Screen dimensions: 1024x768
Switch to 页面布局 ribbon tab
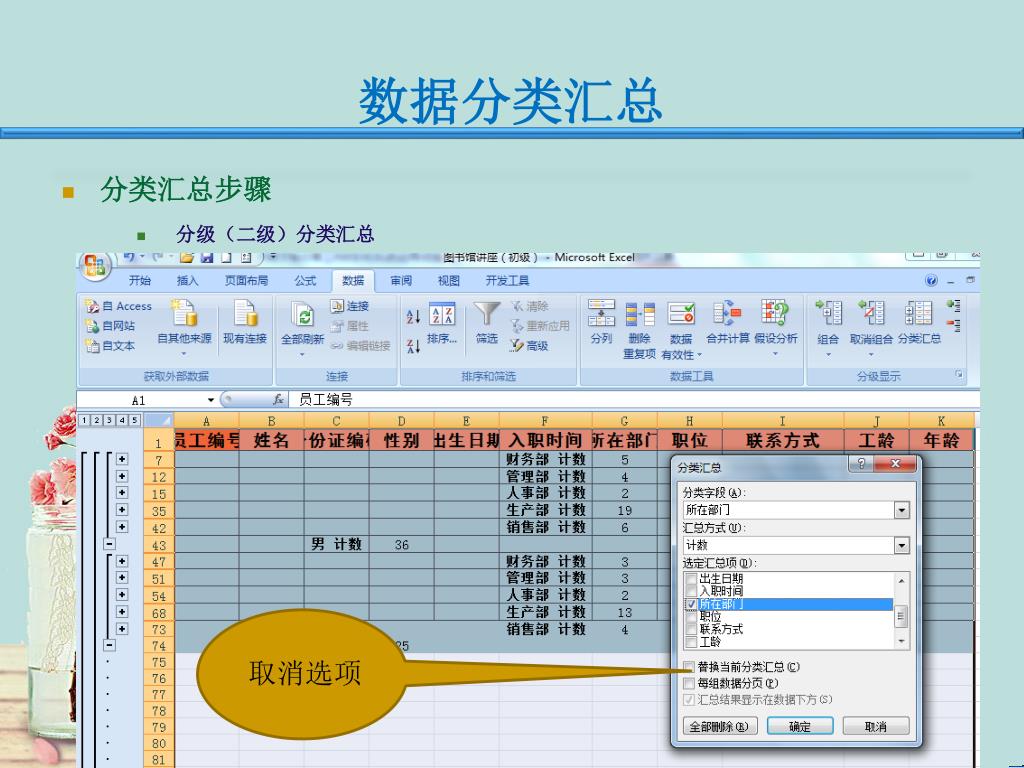[x=246, y=281]
